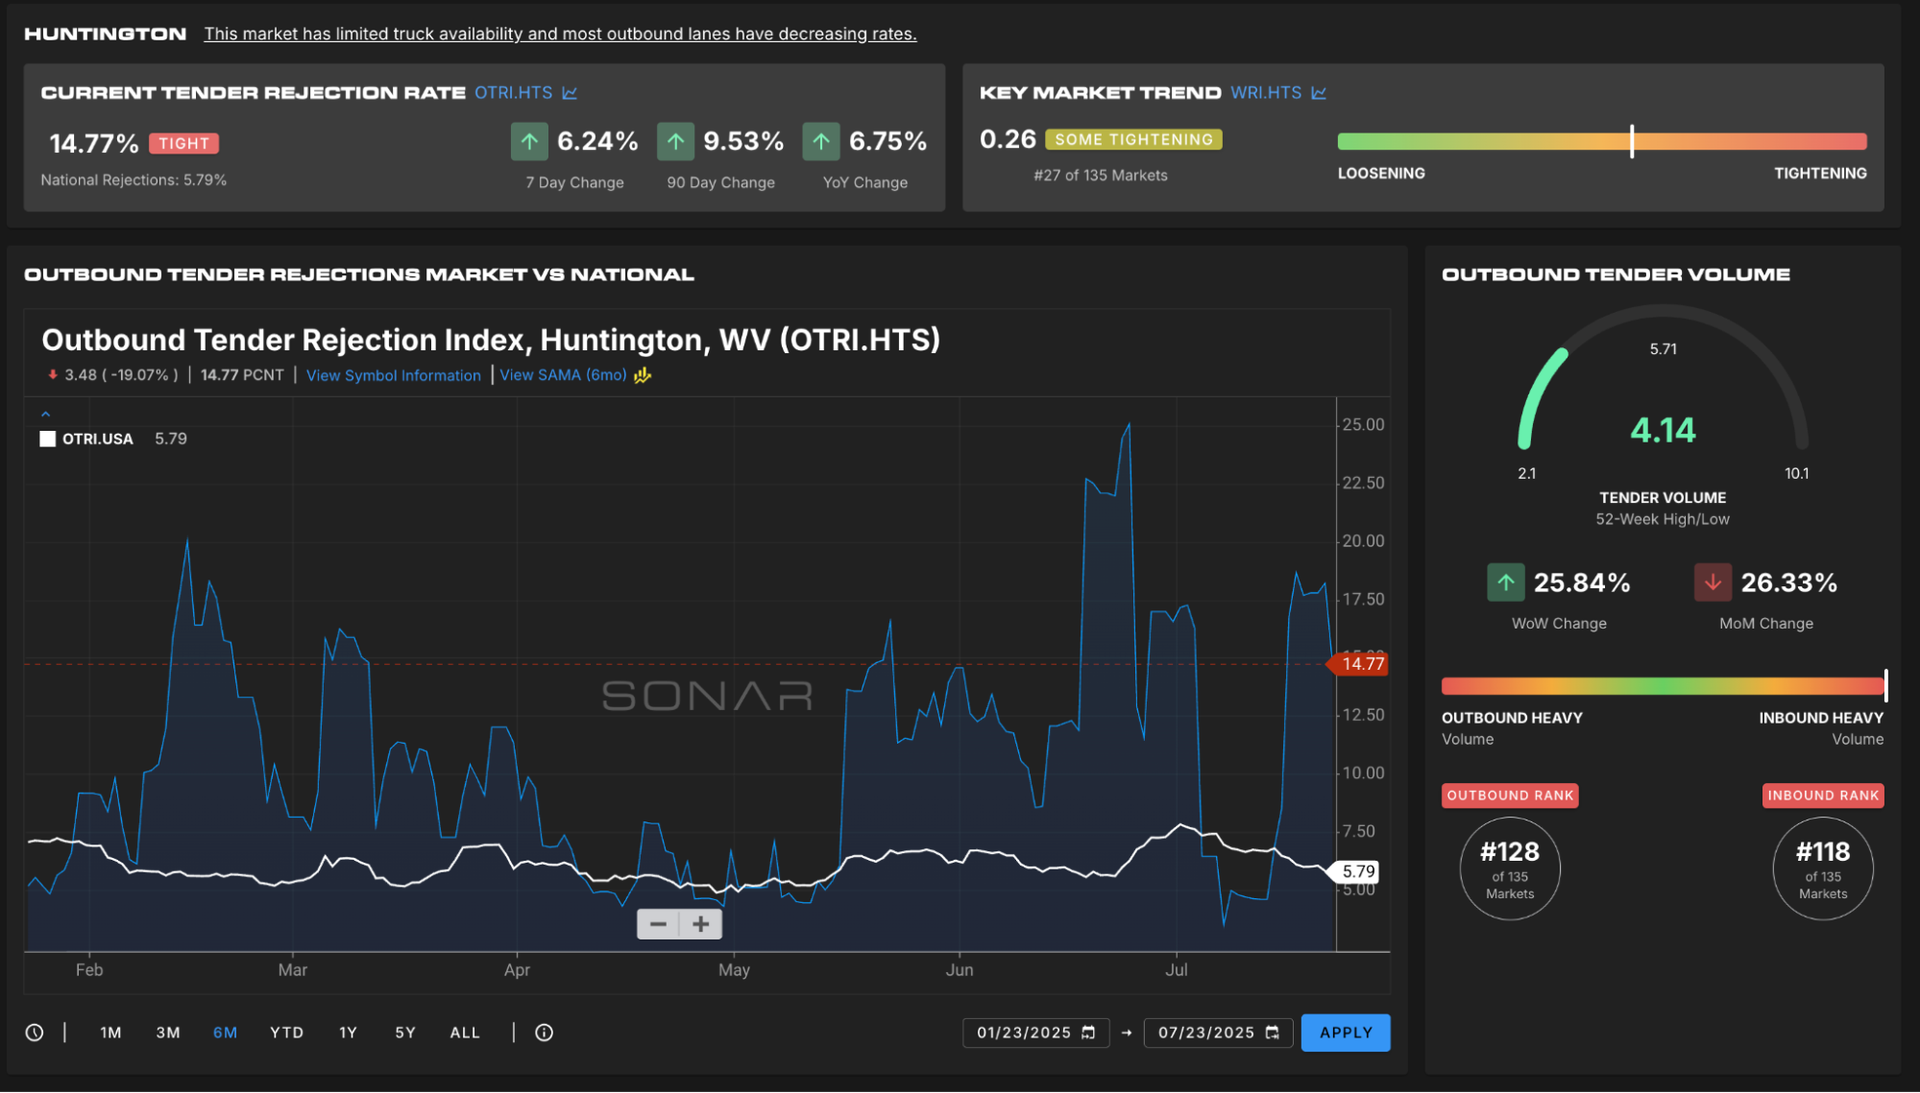The image size is (1920, 1093).
Task: Click the OUTBOUND RANK label
Action: (1510, 795)
